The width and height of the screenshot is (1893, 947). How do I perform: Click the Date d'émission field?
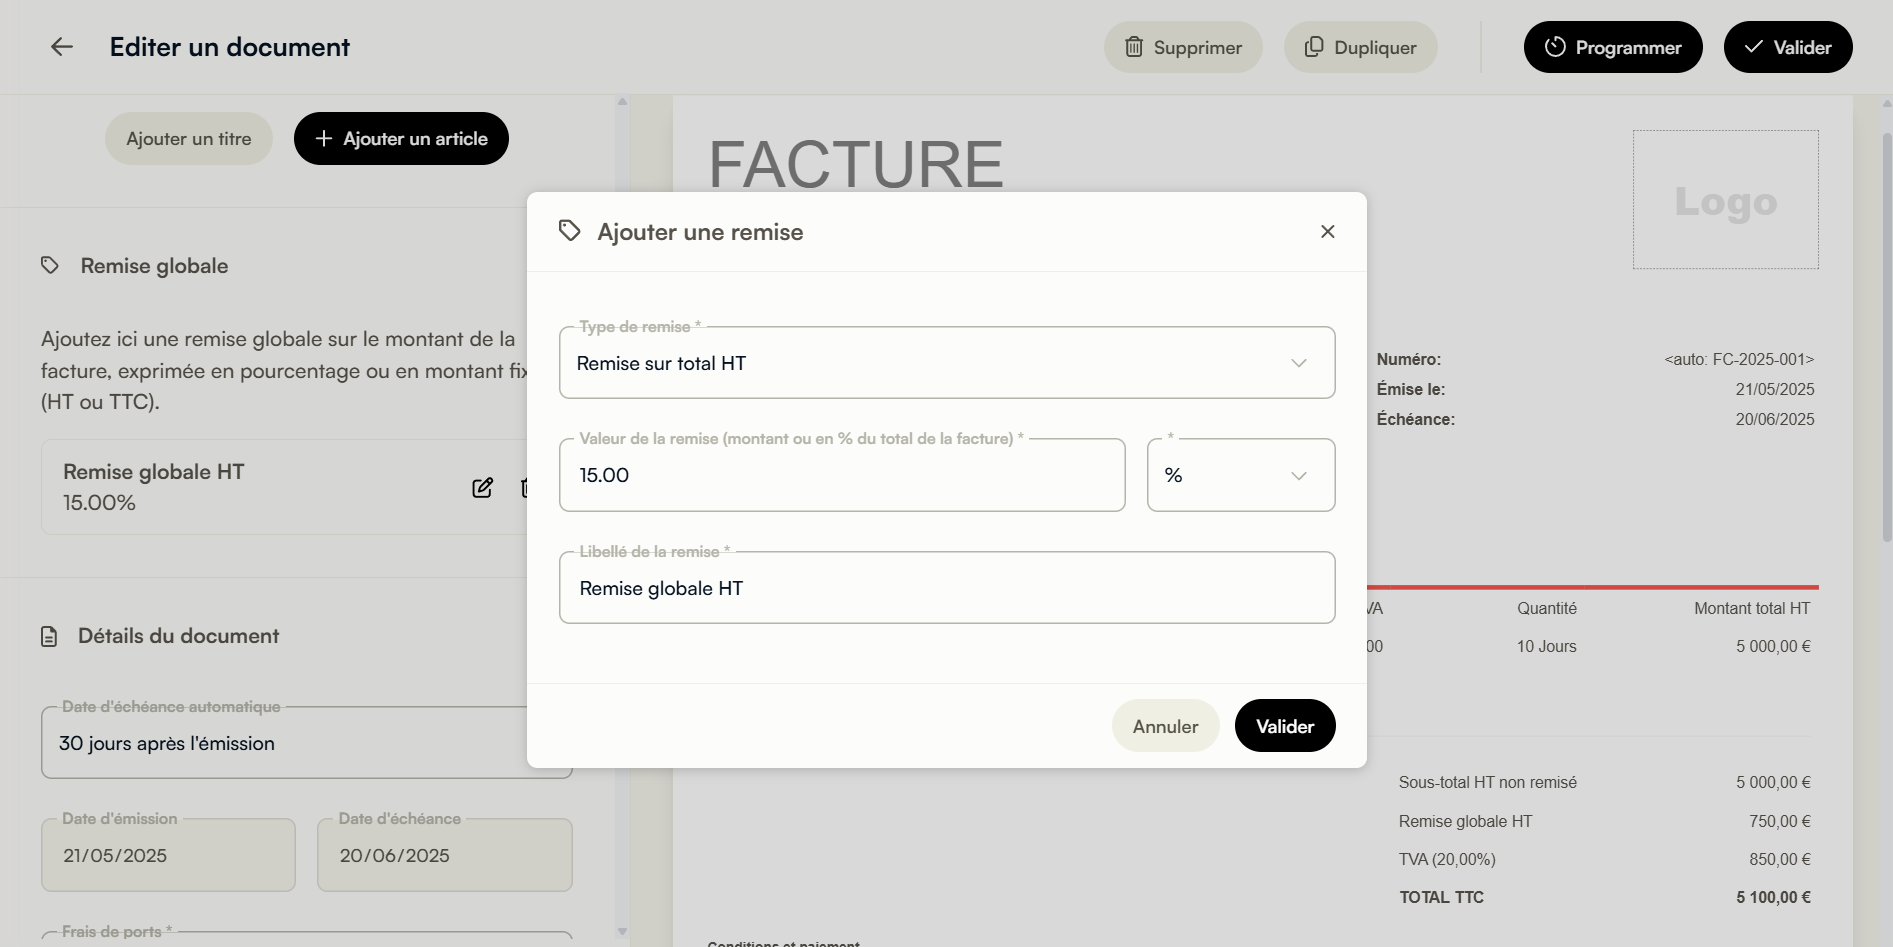pos(168,855)
